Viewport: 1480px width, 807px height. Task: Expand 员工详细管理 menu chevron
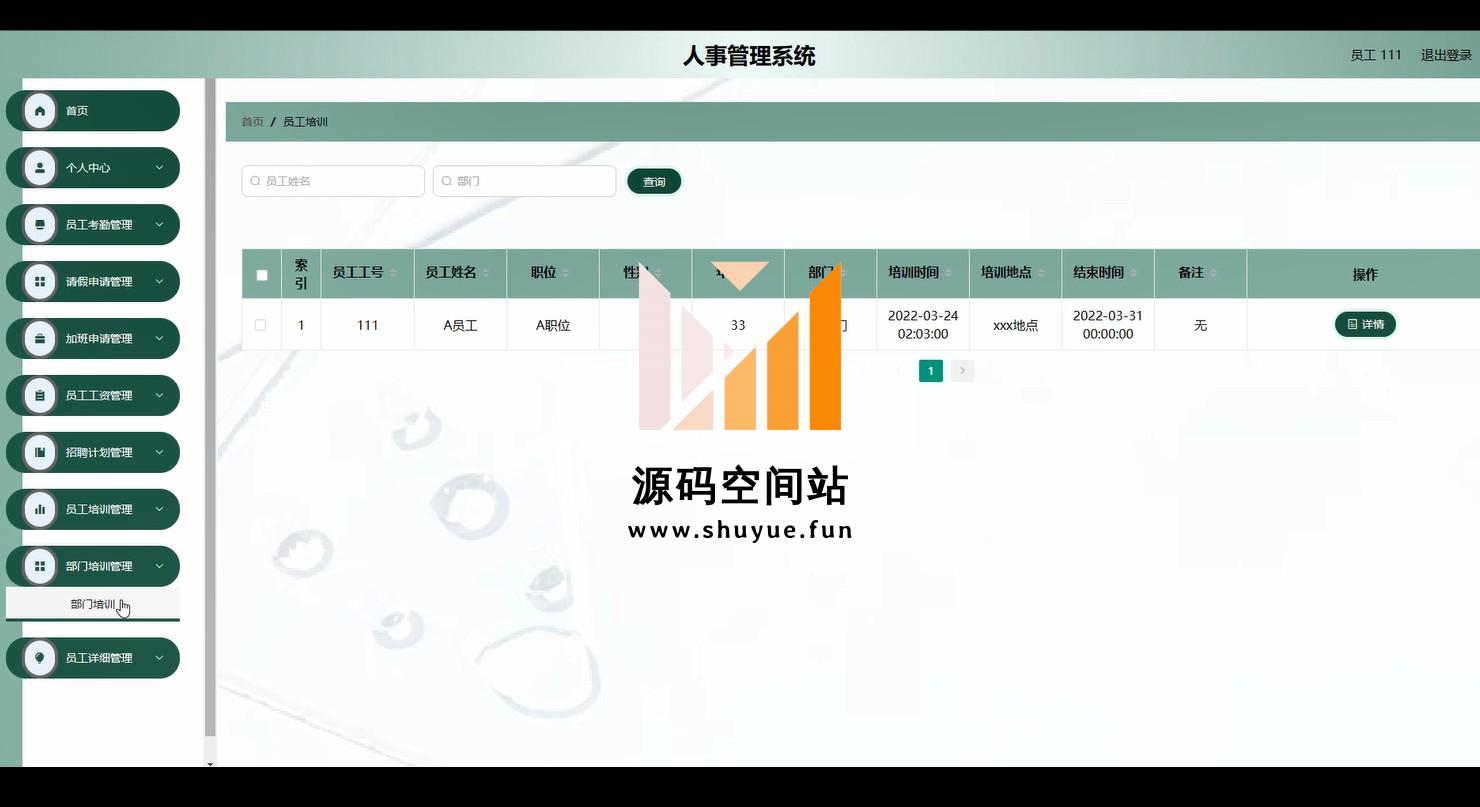tap(159, 658)
